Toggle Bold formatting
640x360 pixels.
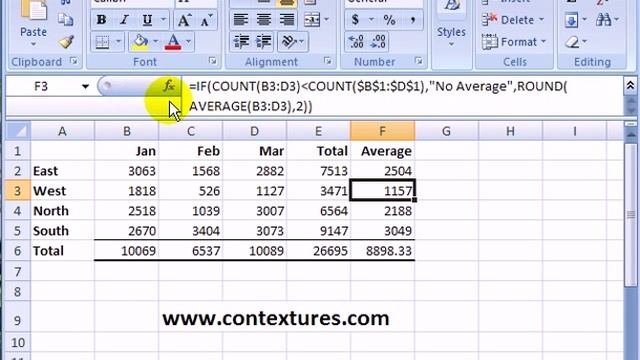(101, 20)
